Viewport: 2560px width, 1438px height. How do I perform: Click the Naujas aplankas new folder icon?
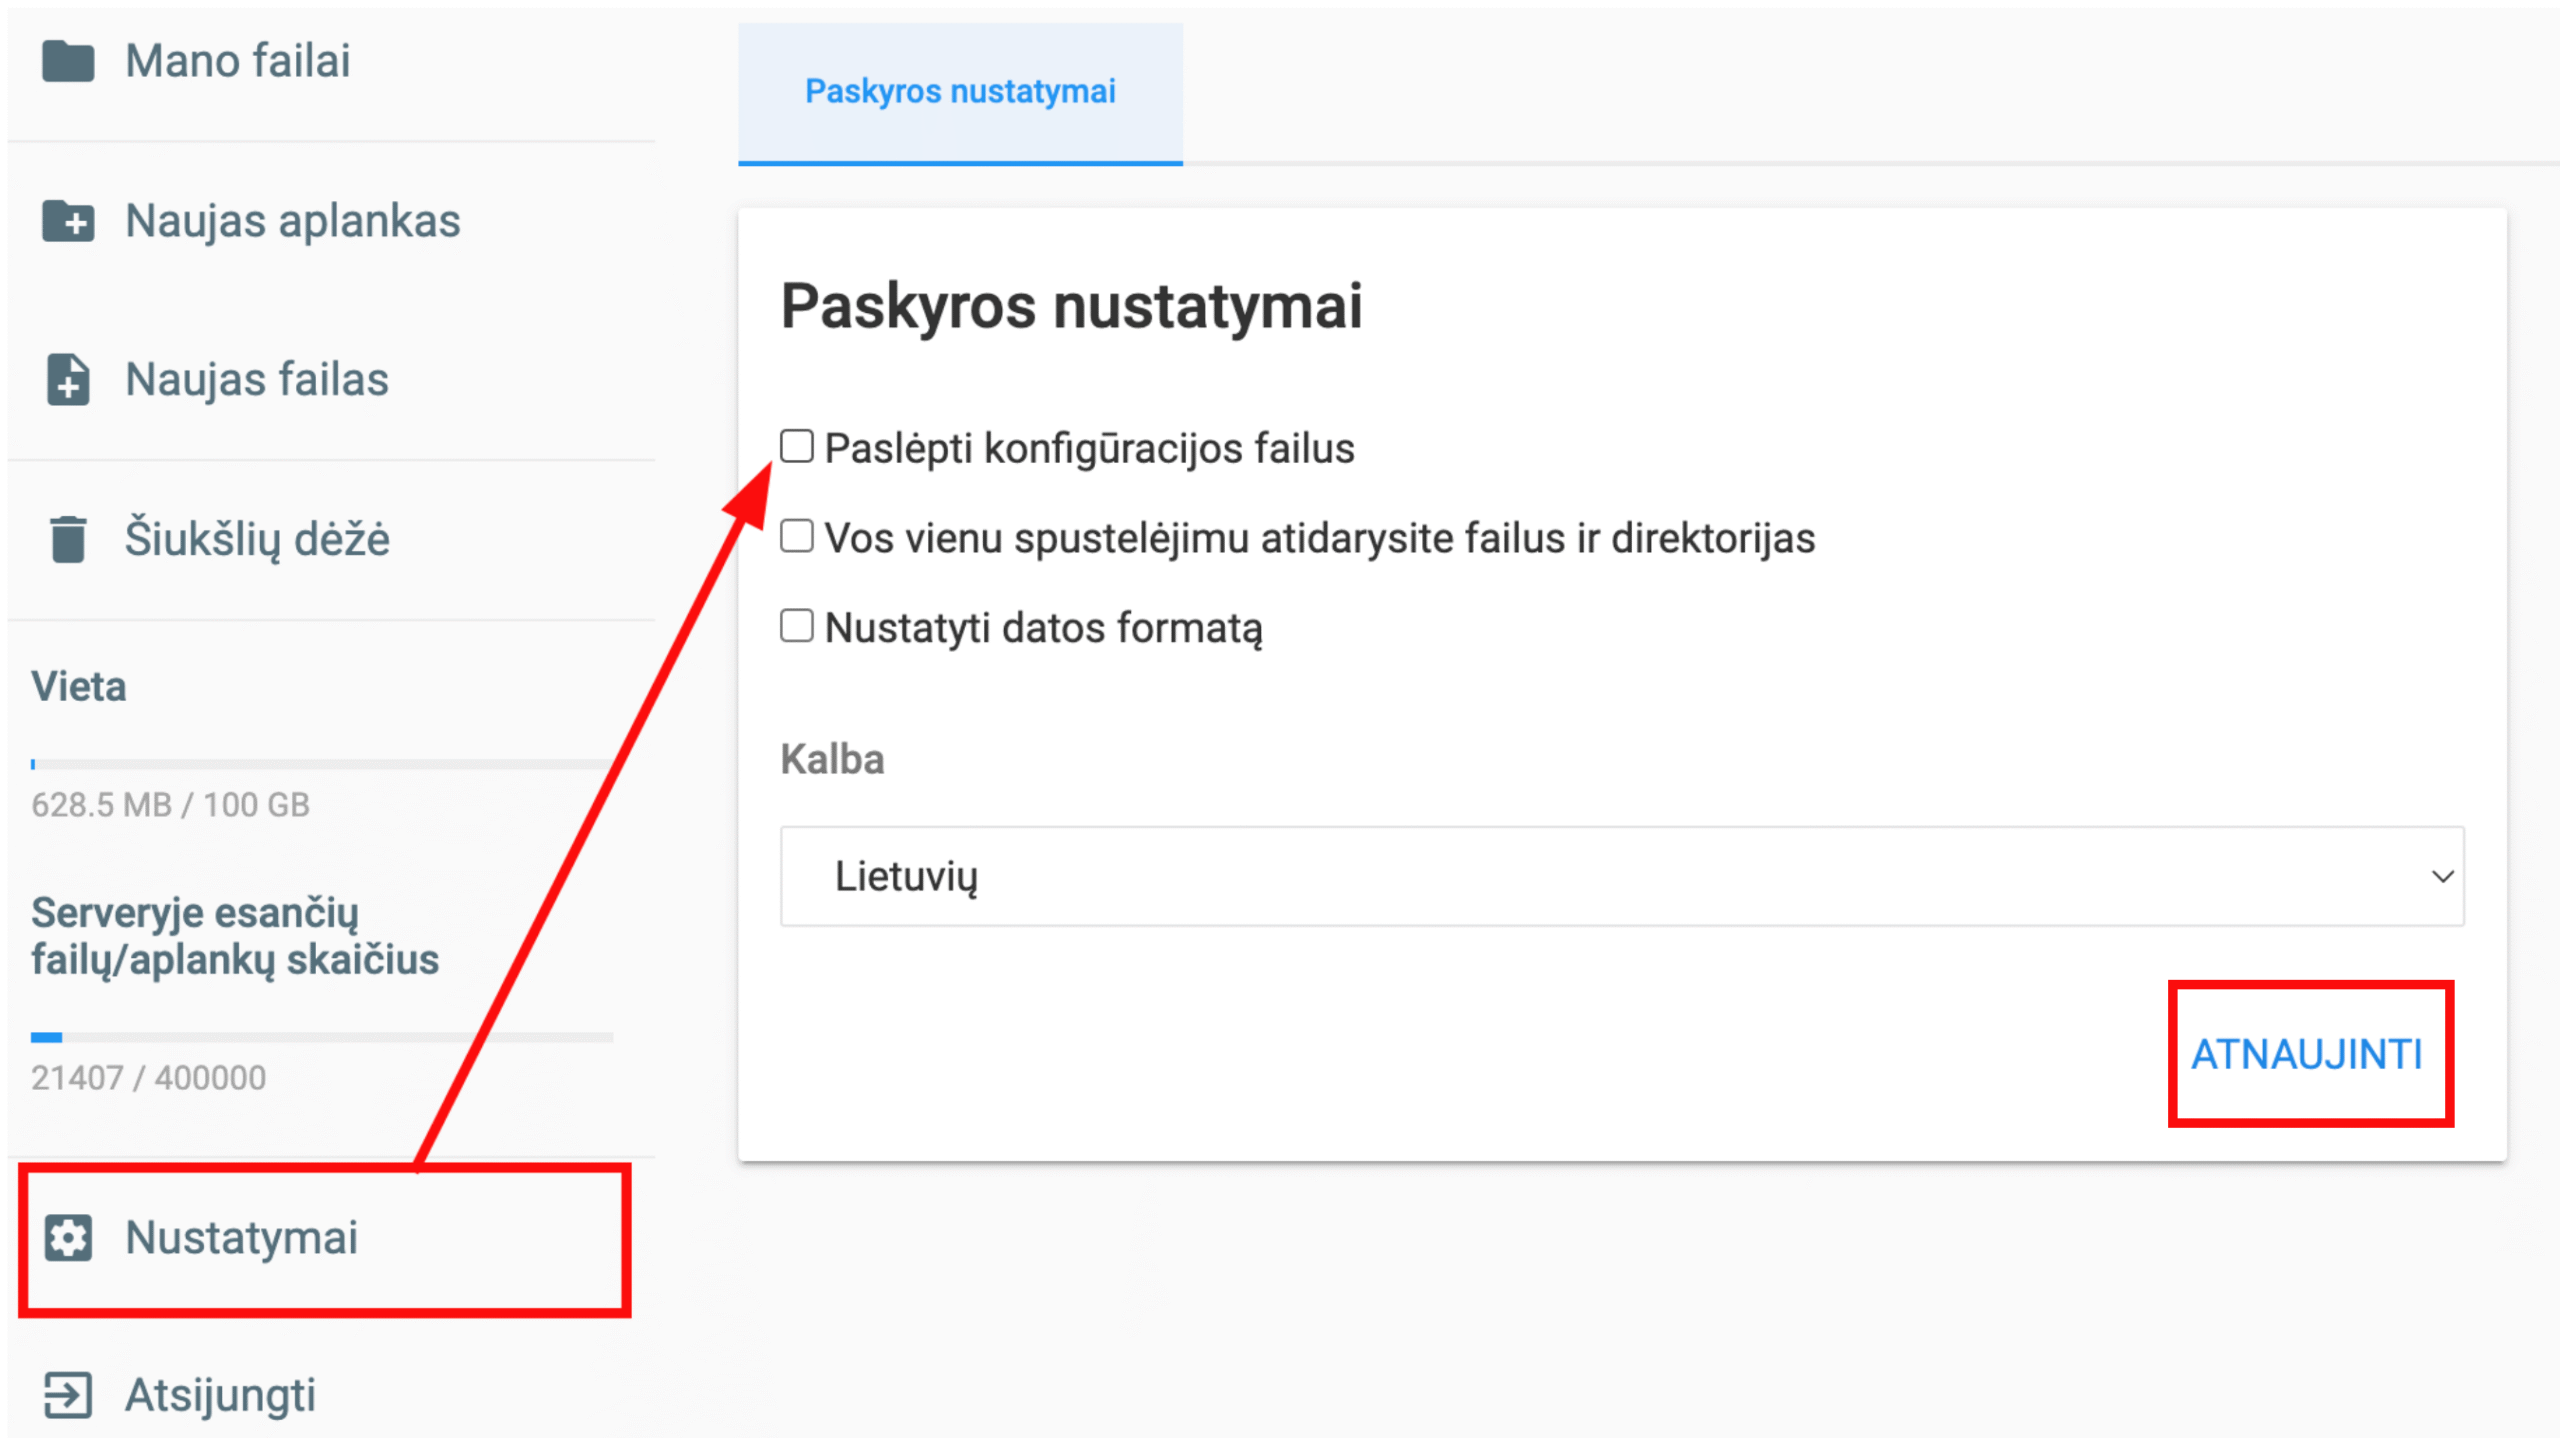click(x=67, y=221)
